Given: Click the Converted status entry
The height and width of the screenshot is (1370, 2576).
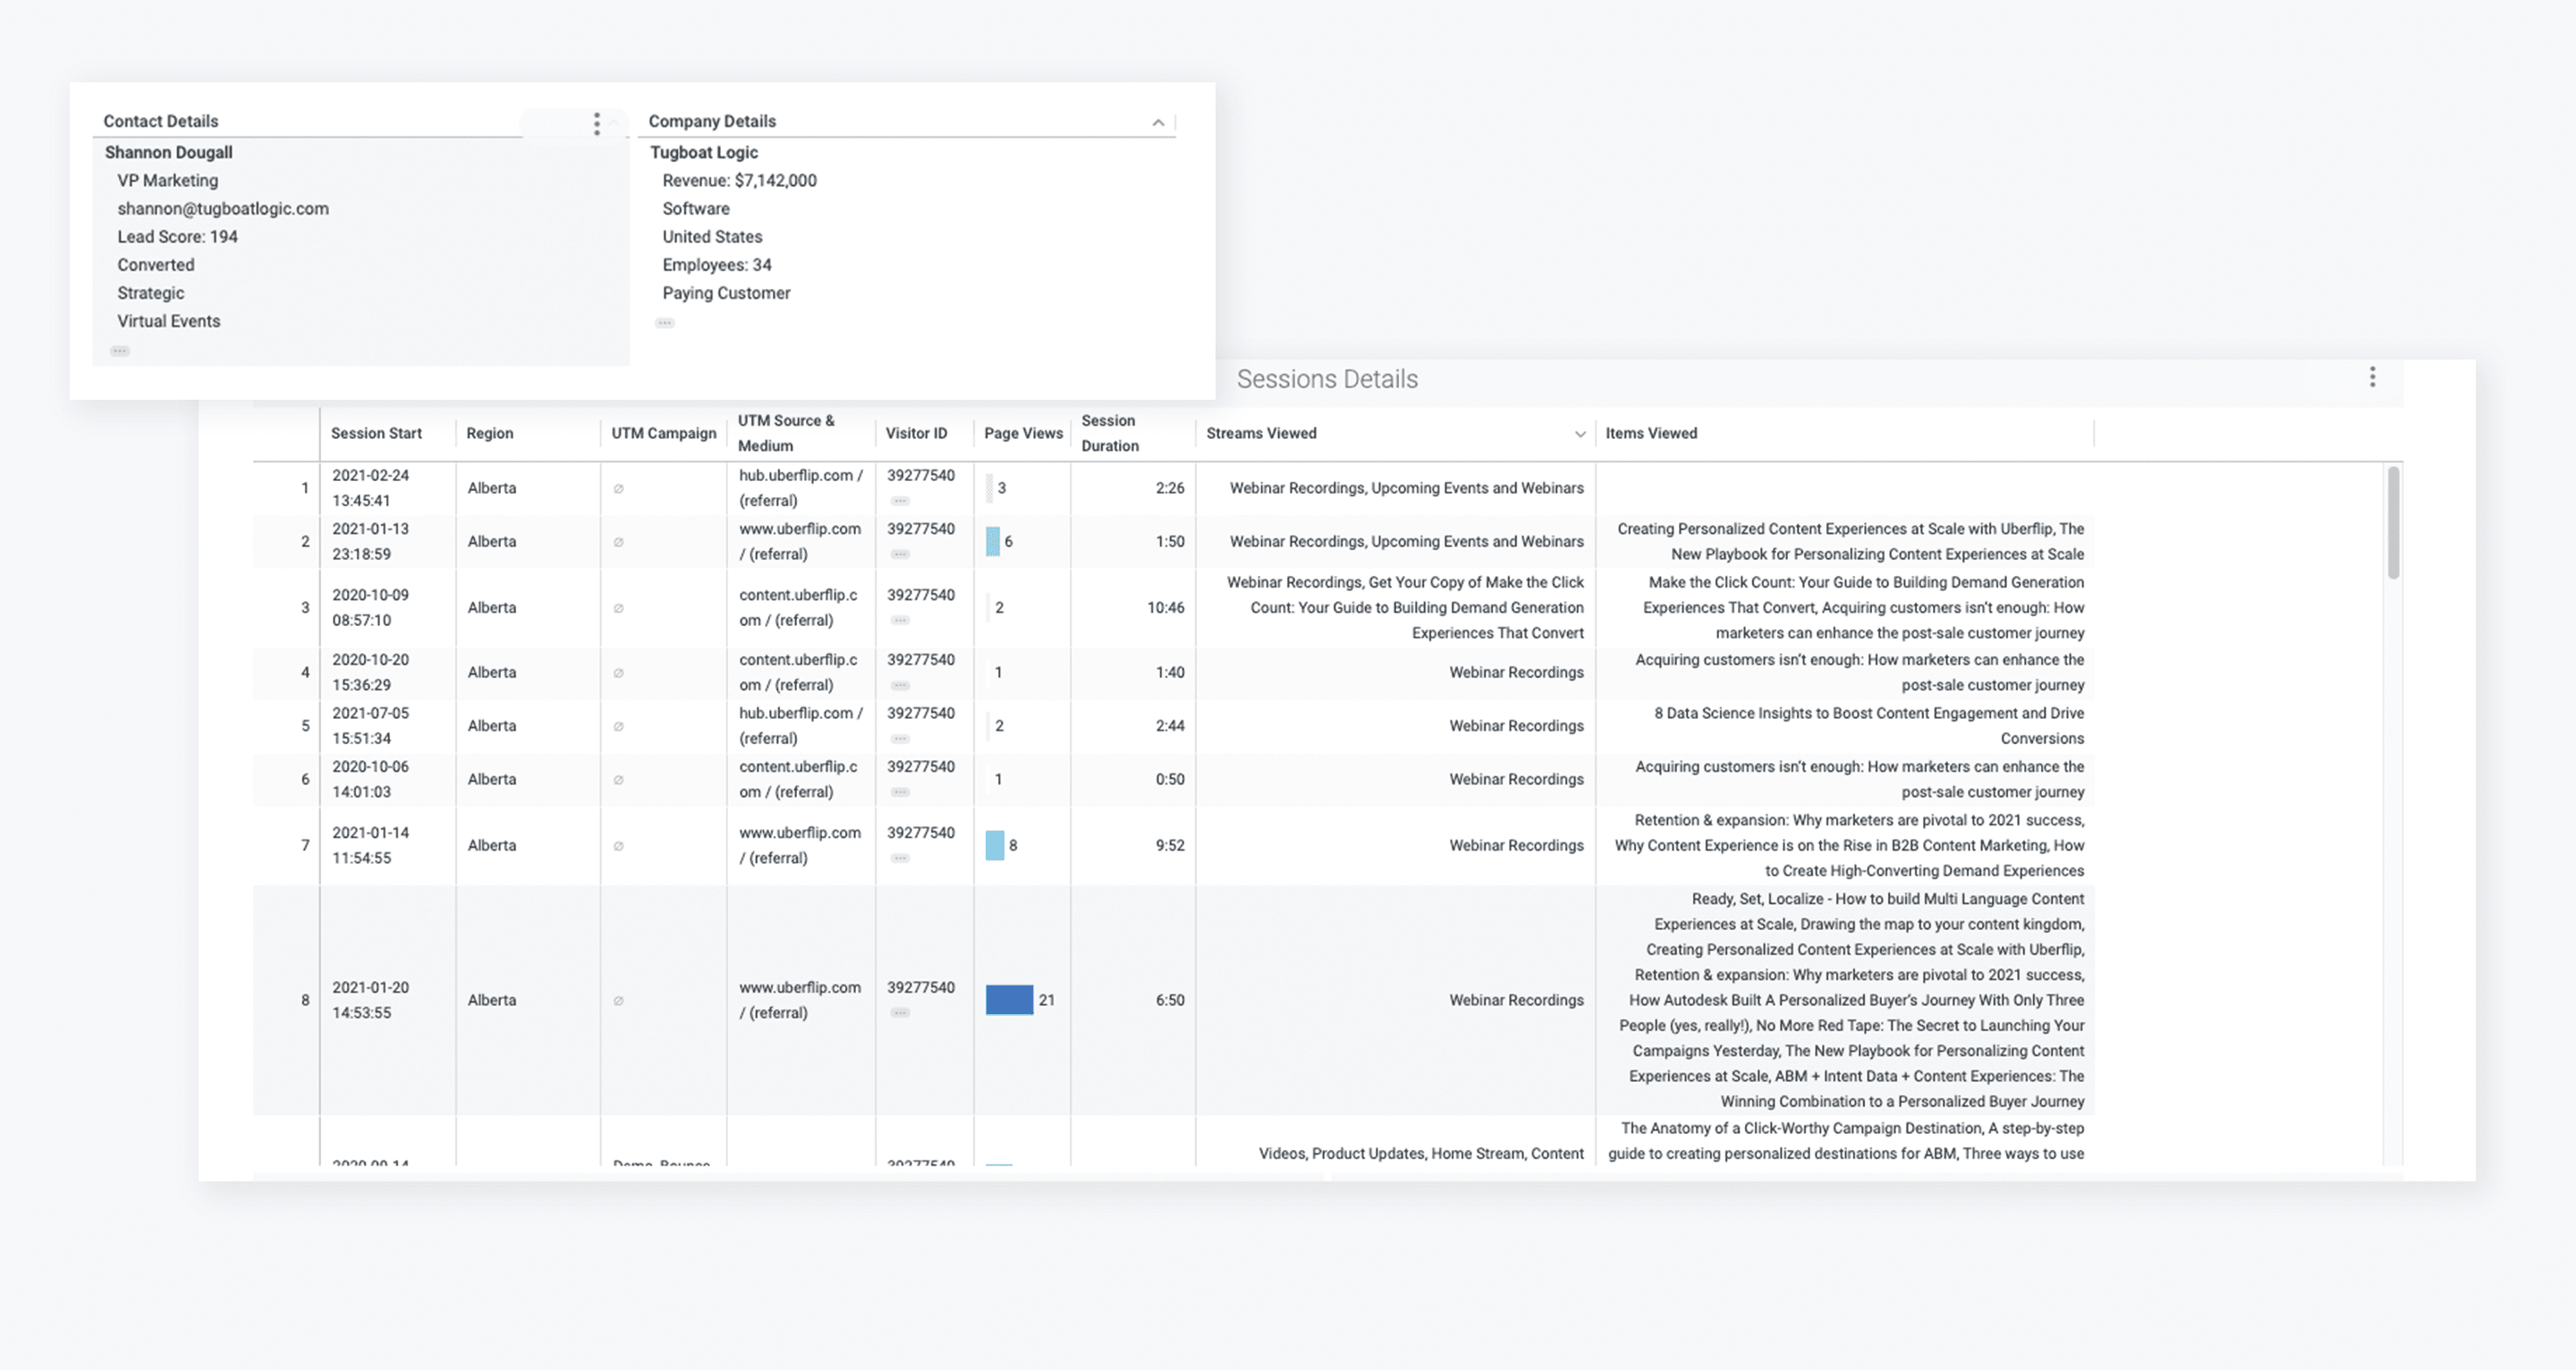Looking at the screenshot, I should point(155,264).
